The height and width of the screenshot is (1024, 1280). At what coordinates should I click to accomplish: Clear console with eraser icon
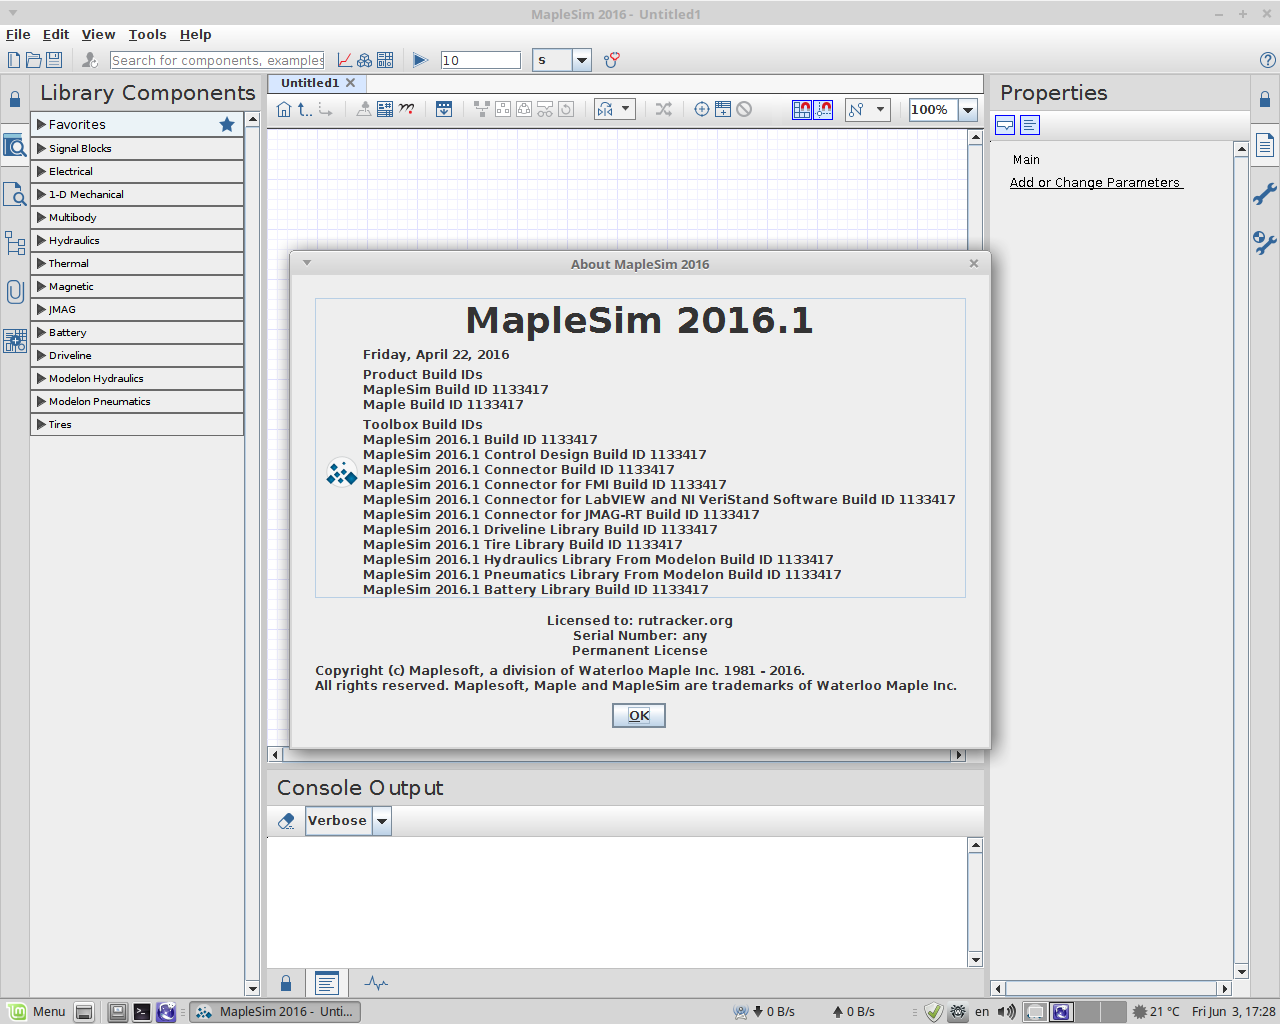pyautogui.click(x=287, y=821)
